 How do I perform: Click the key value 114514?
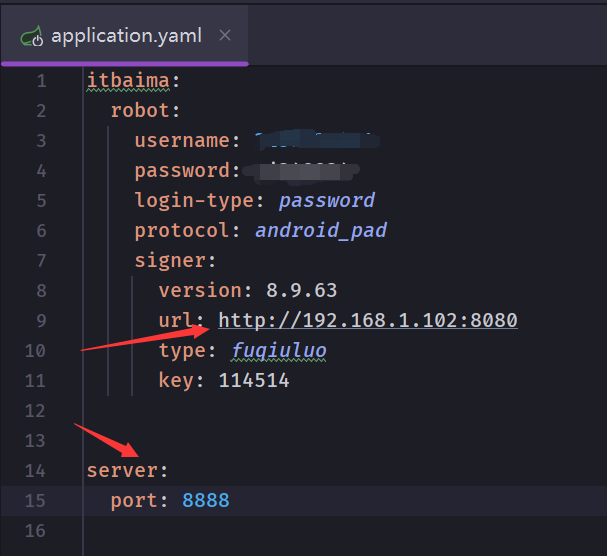click(253, 380)
